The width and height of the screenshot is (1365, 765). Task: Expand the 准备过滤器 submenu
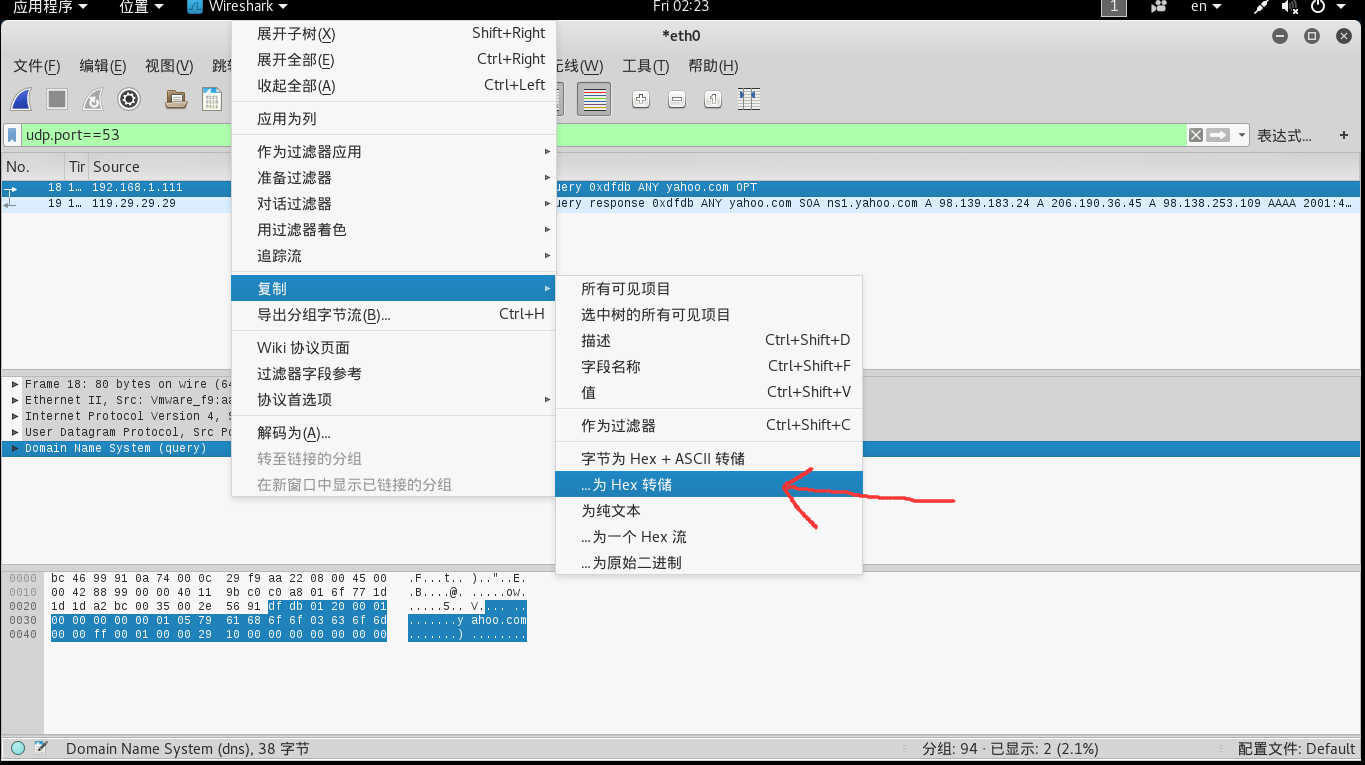coord(394,178)
